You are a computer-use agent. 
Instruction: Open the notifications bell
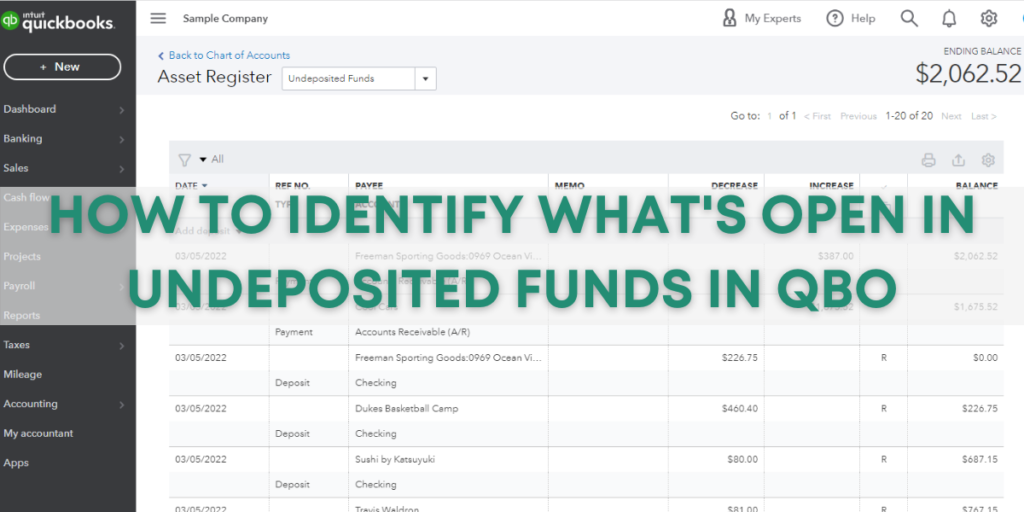tap(949, 18)
